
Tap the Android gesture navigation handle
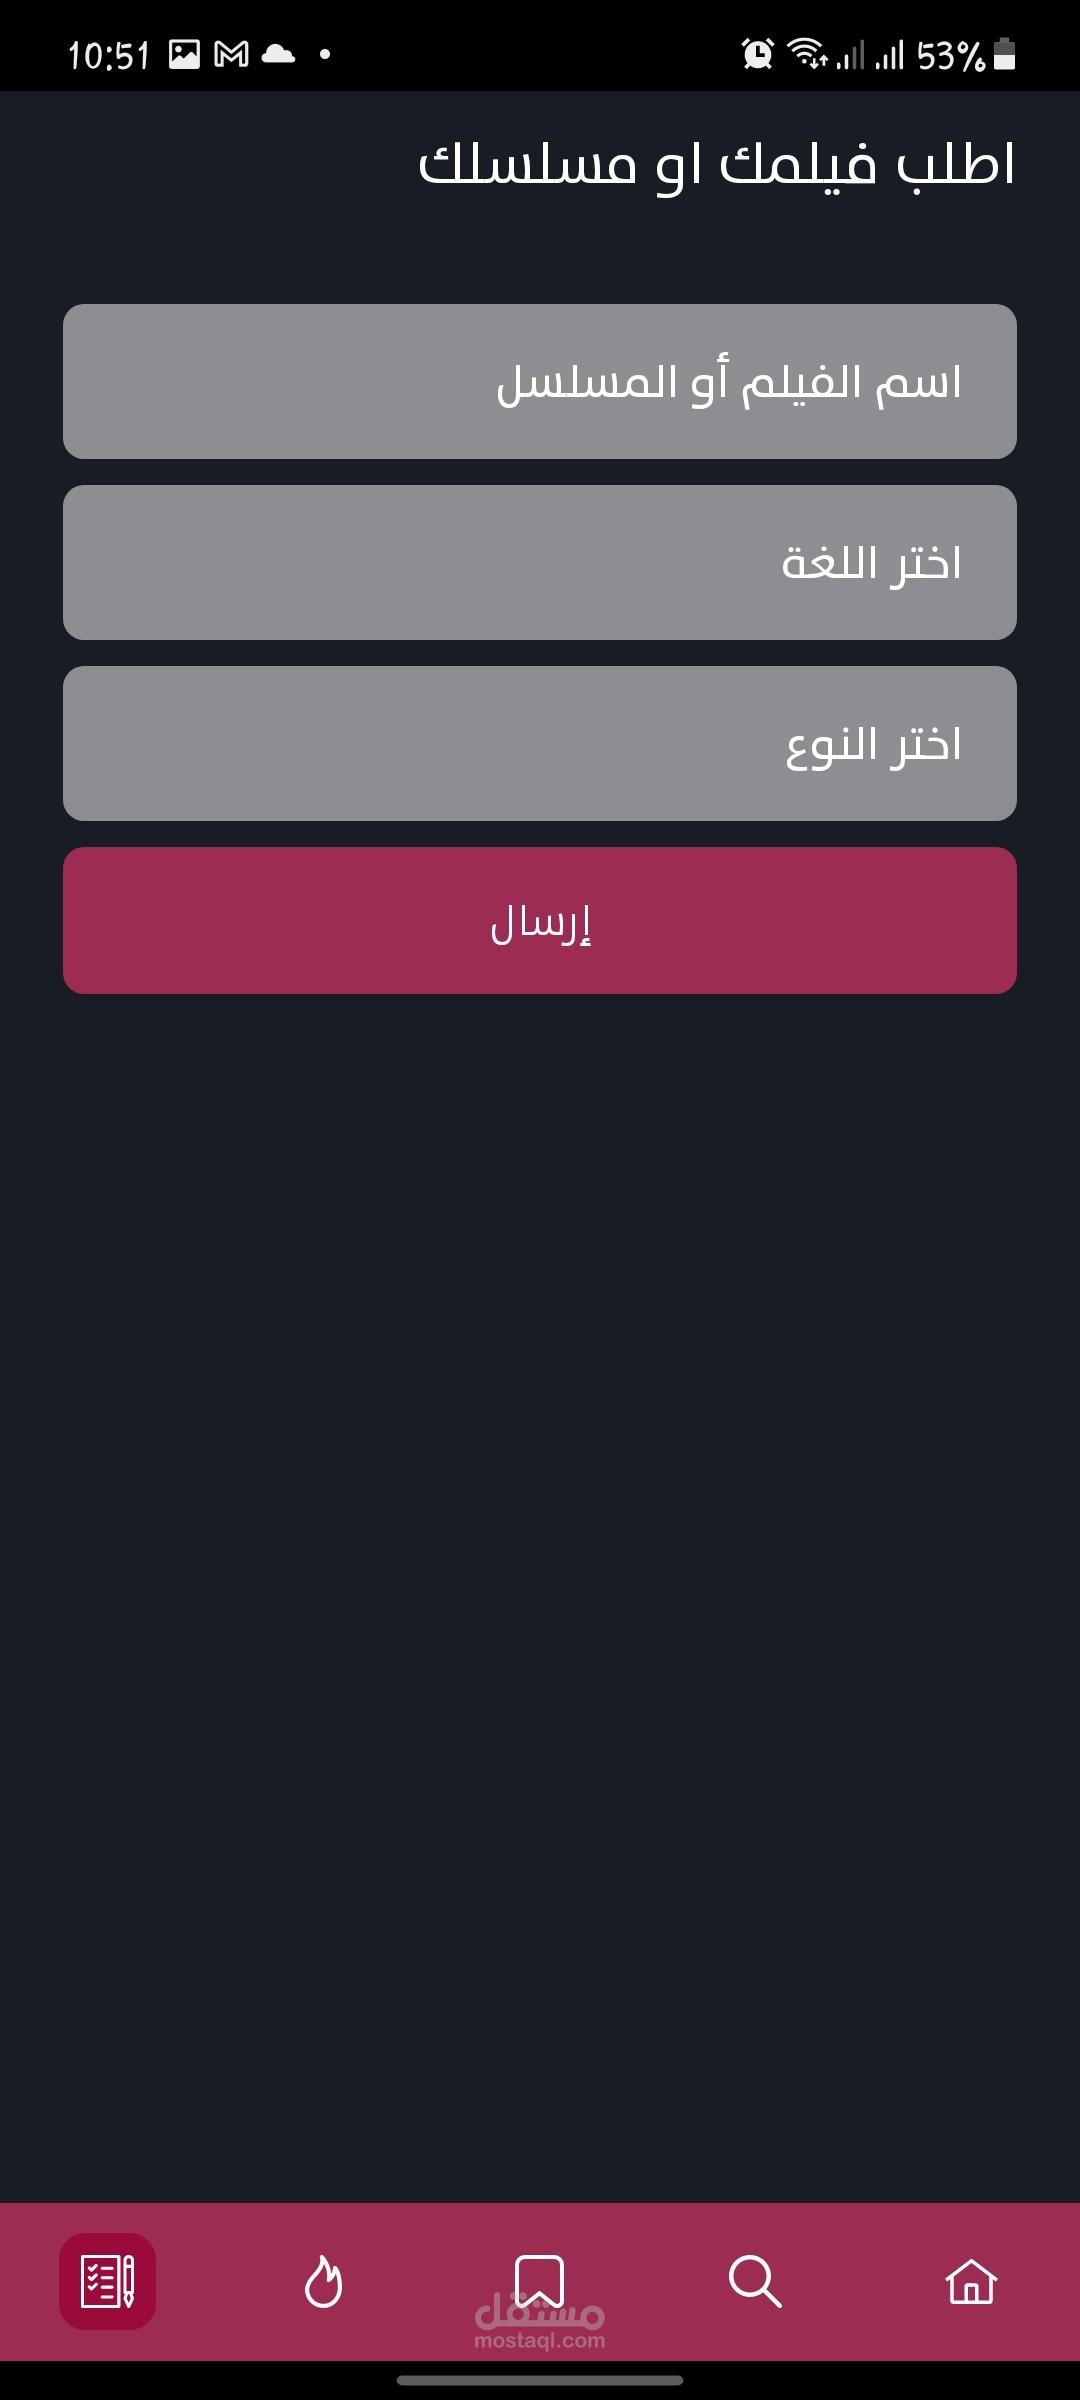pos(540,2380)
